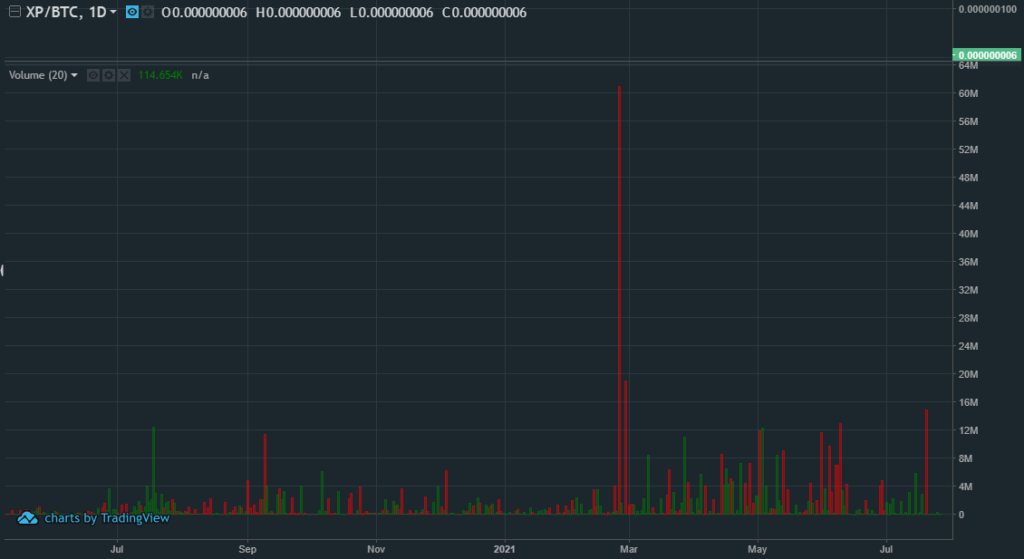Click the 'n/a' value beside Volume
The height and width of the screenshot is (559, 1024).
(x=200, y=76)
